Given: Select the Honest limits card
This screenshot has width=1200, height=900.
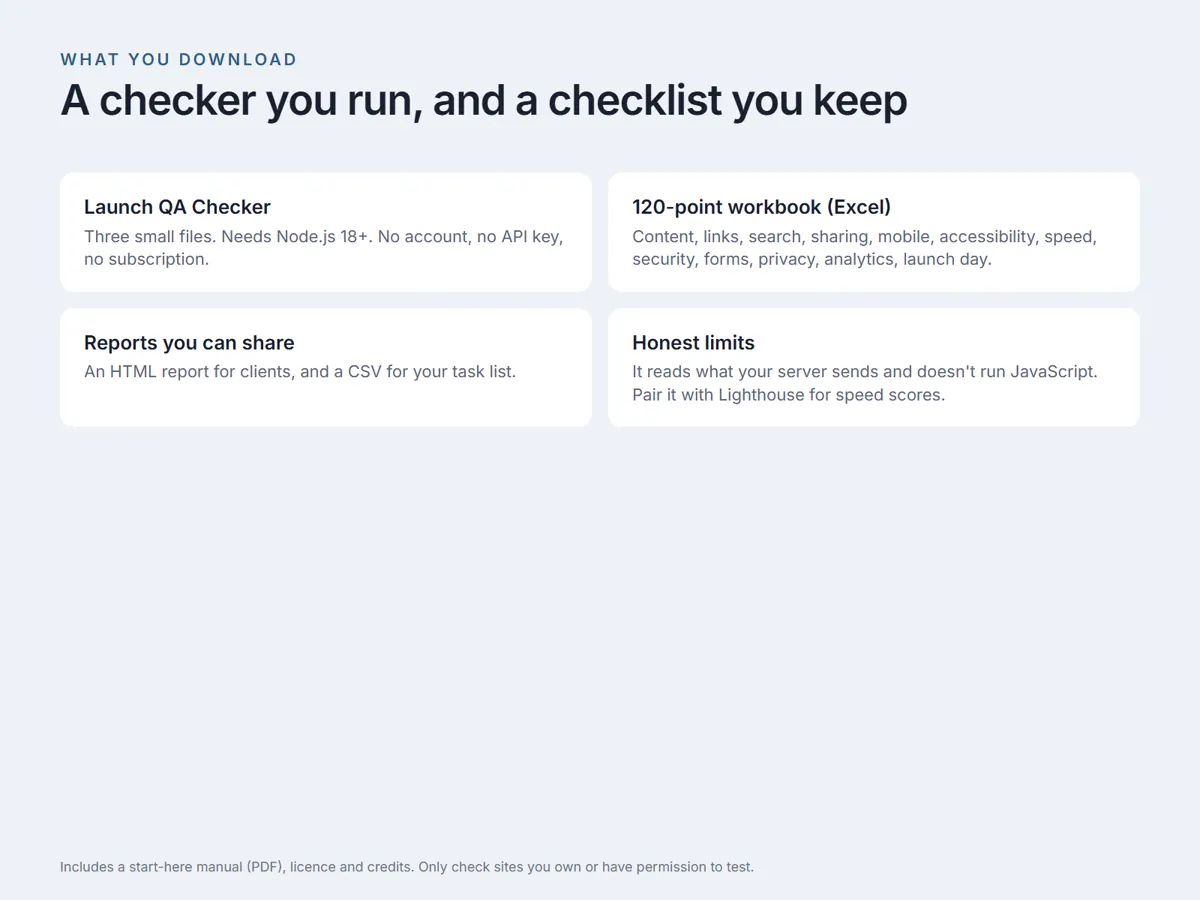Looking at the screenshot, I should click(x=874, y=367).
